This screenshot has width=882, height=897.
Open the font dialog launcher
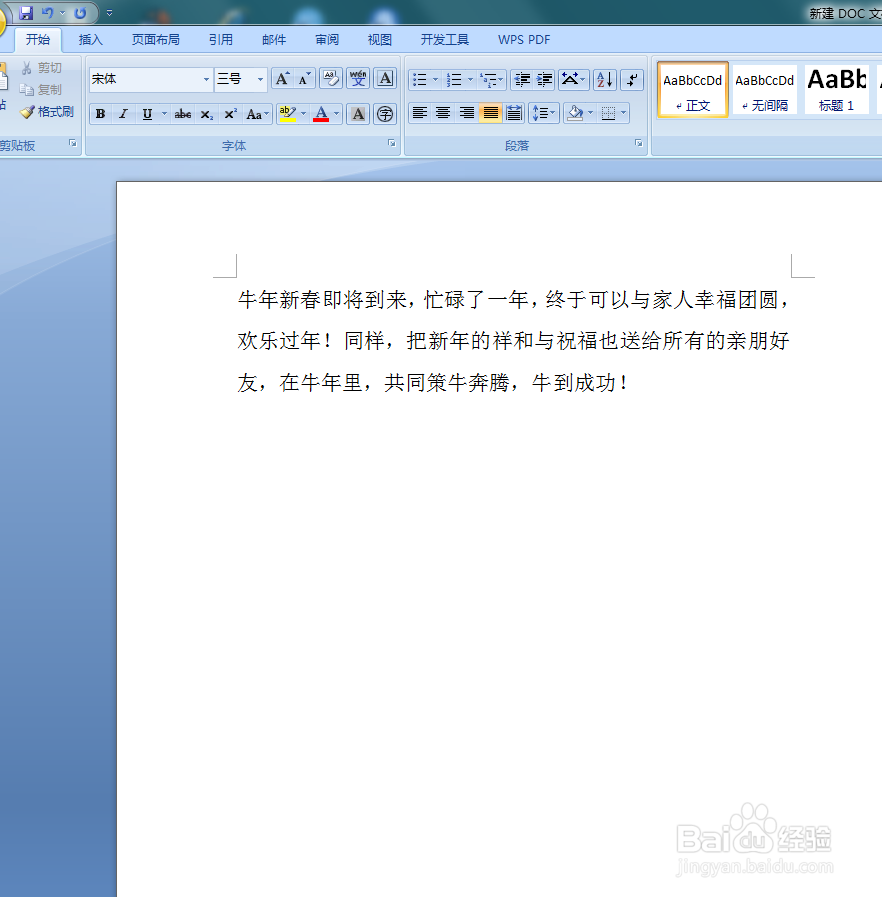click(392, 143)
